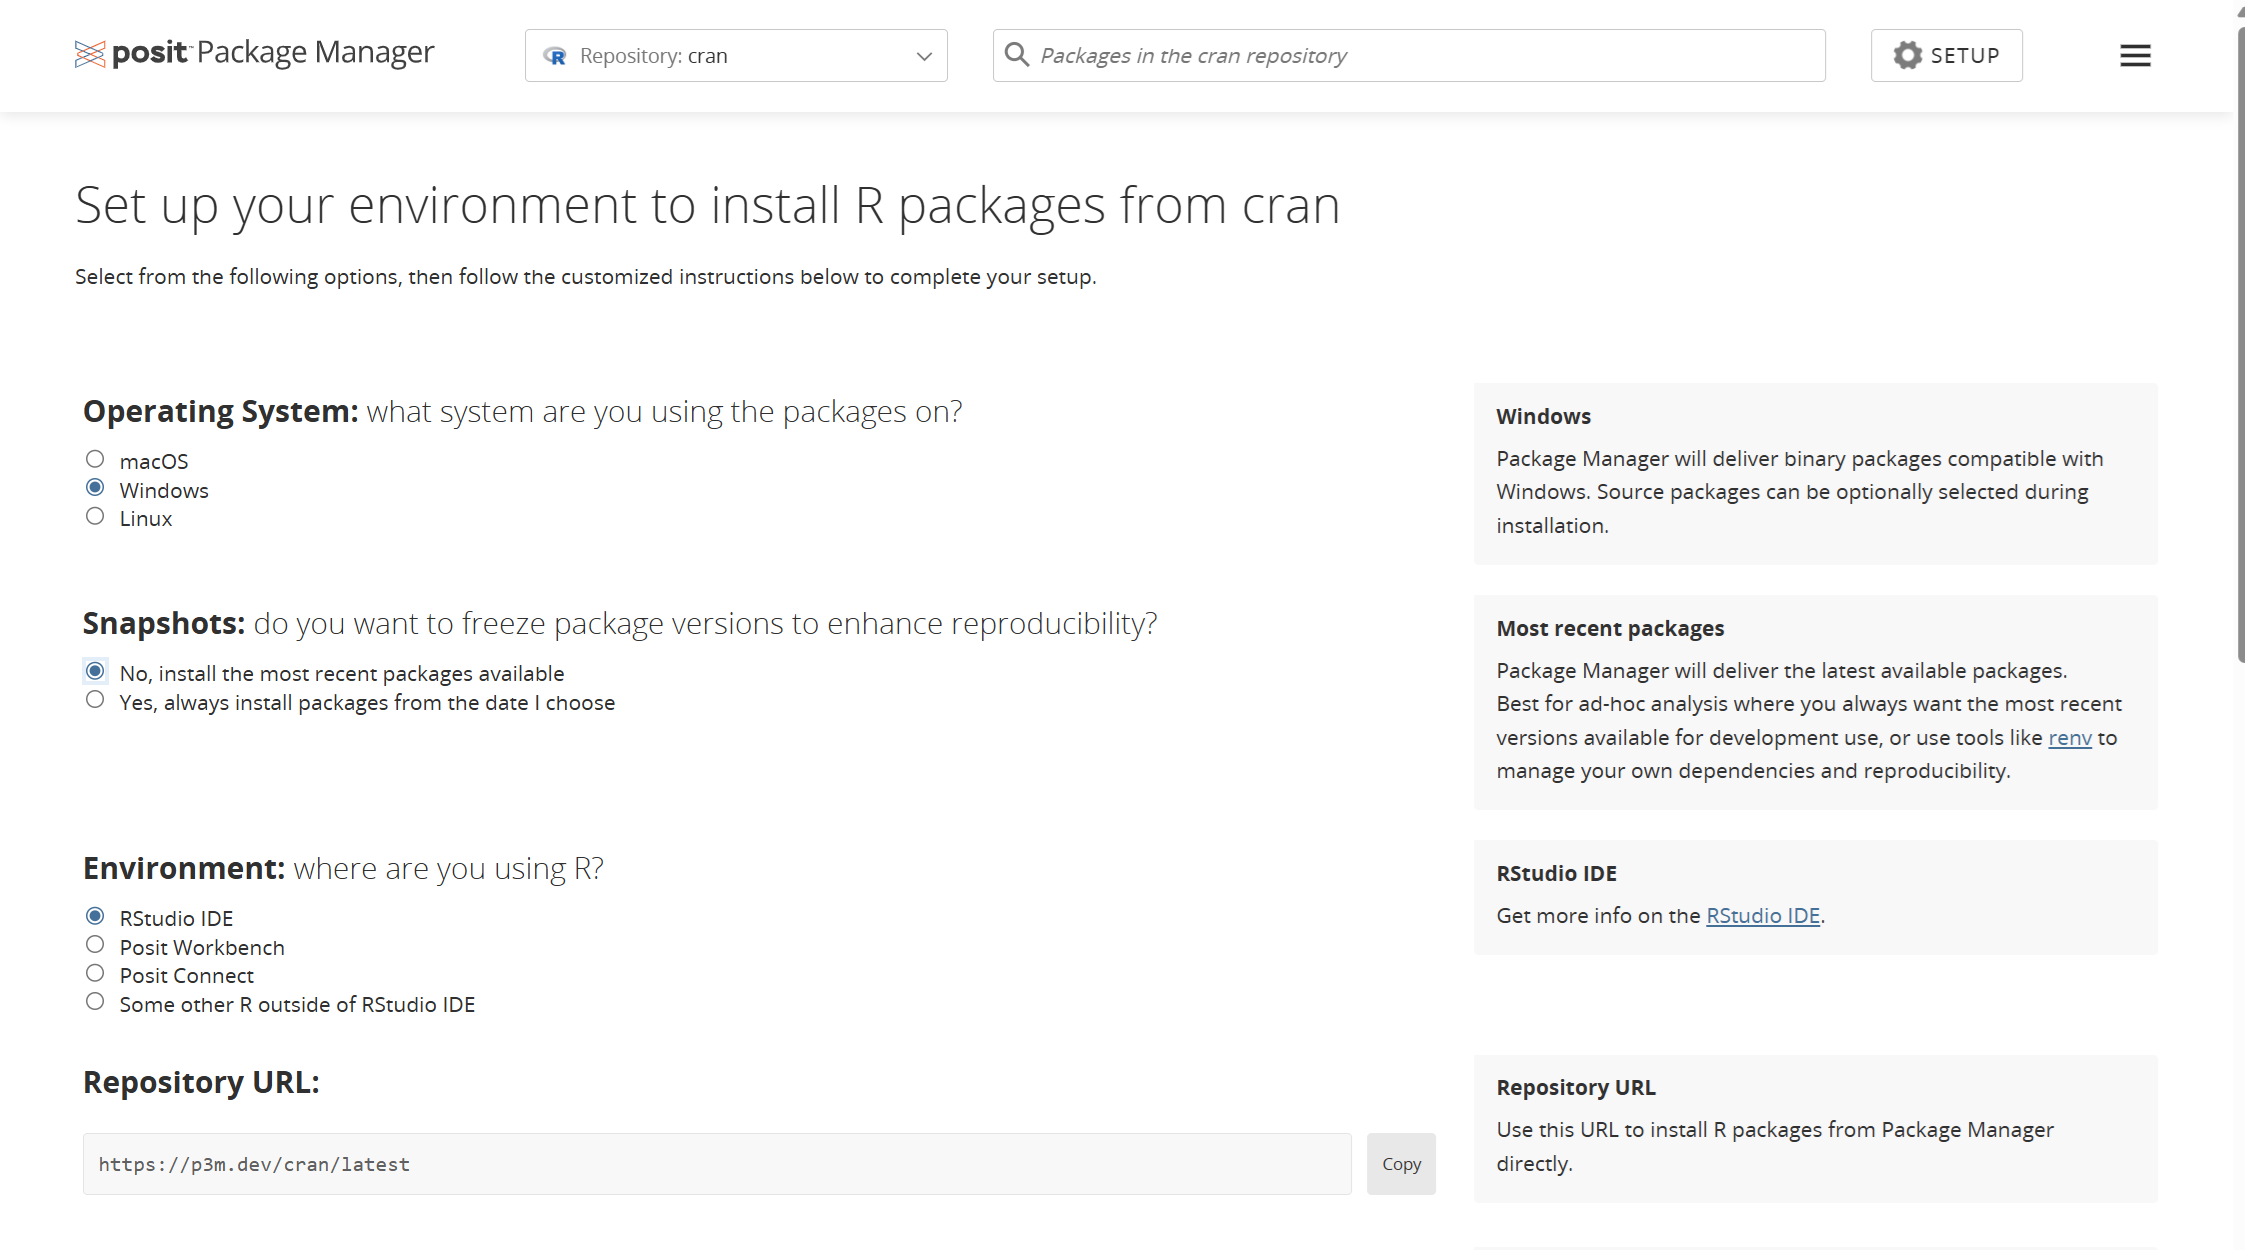Screen dimensions: 2245x1250
Task: Select the Linux operating system option
Action: [x=95, y=517]
